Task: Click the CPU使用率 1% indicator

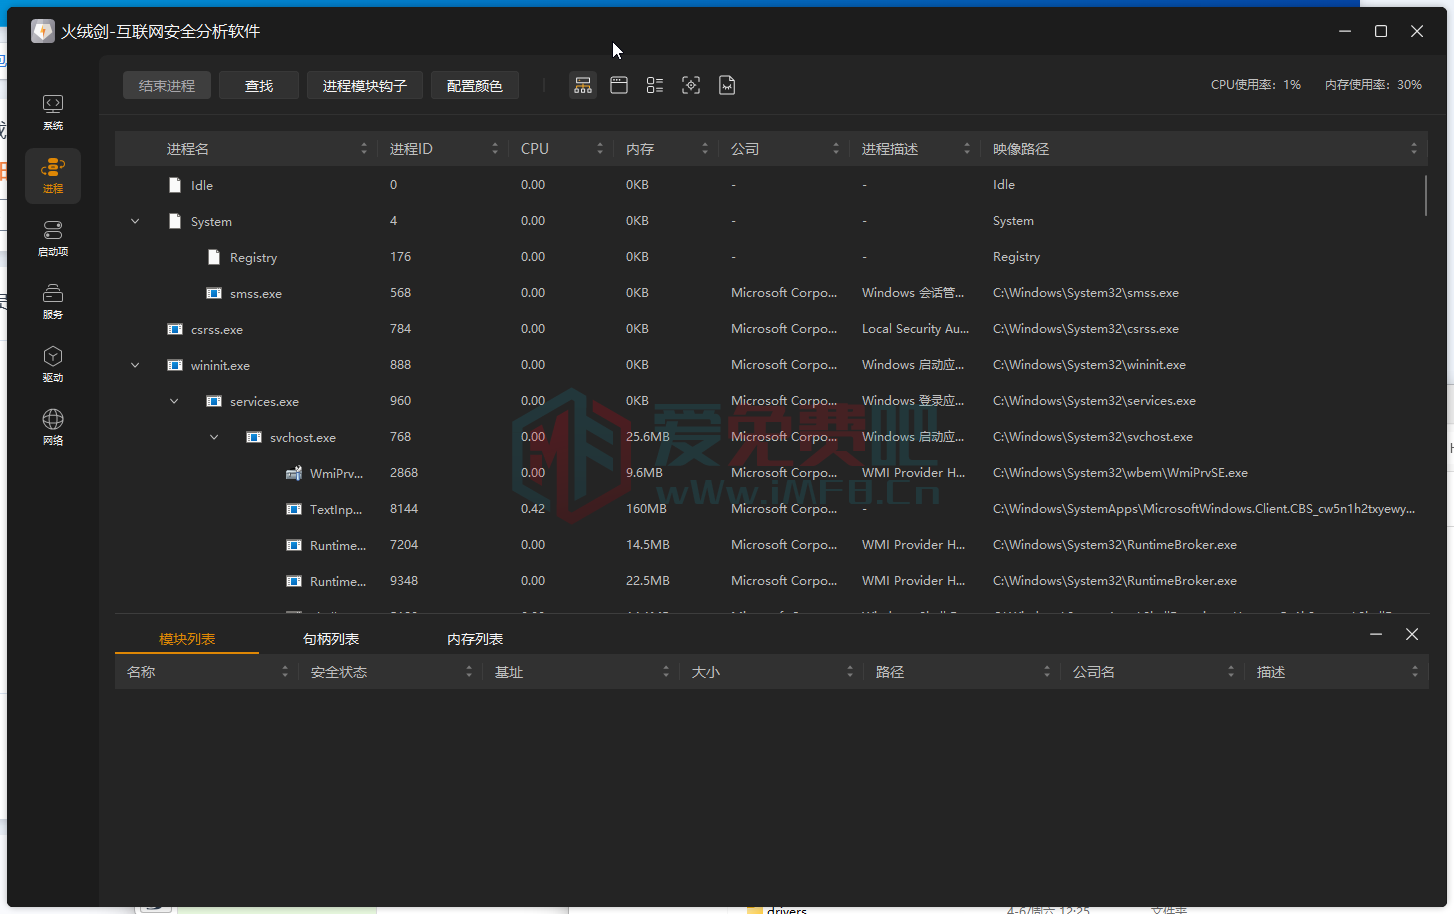Action: [1256, 85]
